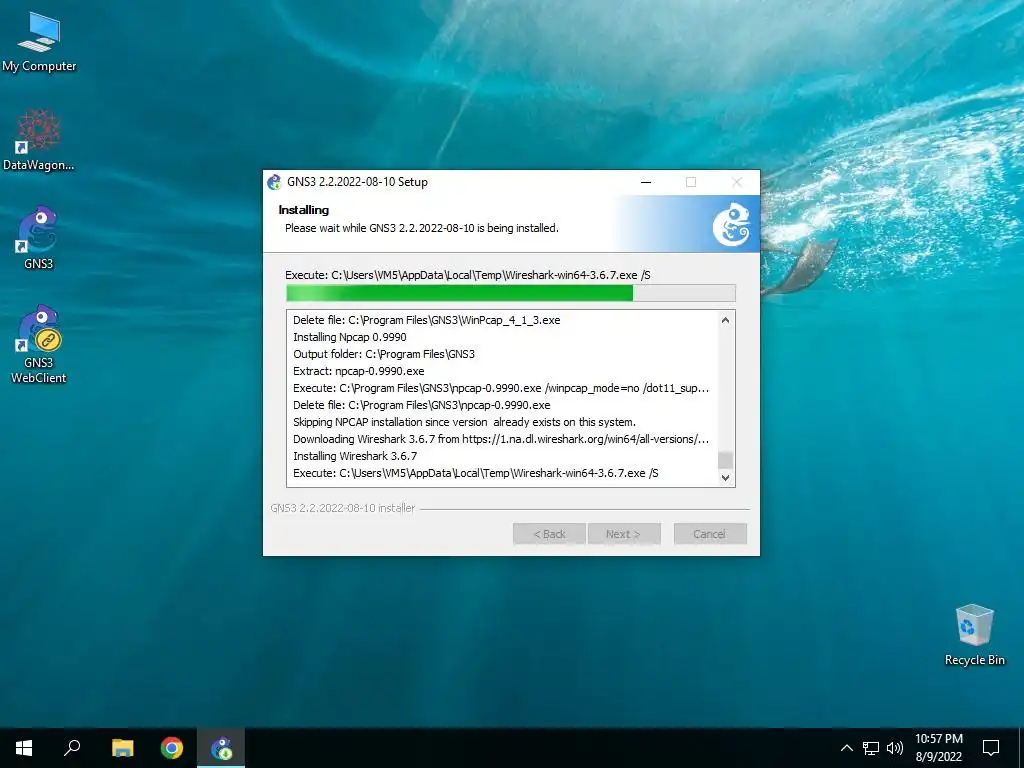The height and width of the screenshot is (768, 1024).
Task: Open the Windows Start menu
Action: click(x=24, y=748)
